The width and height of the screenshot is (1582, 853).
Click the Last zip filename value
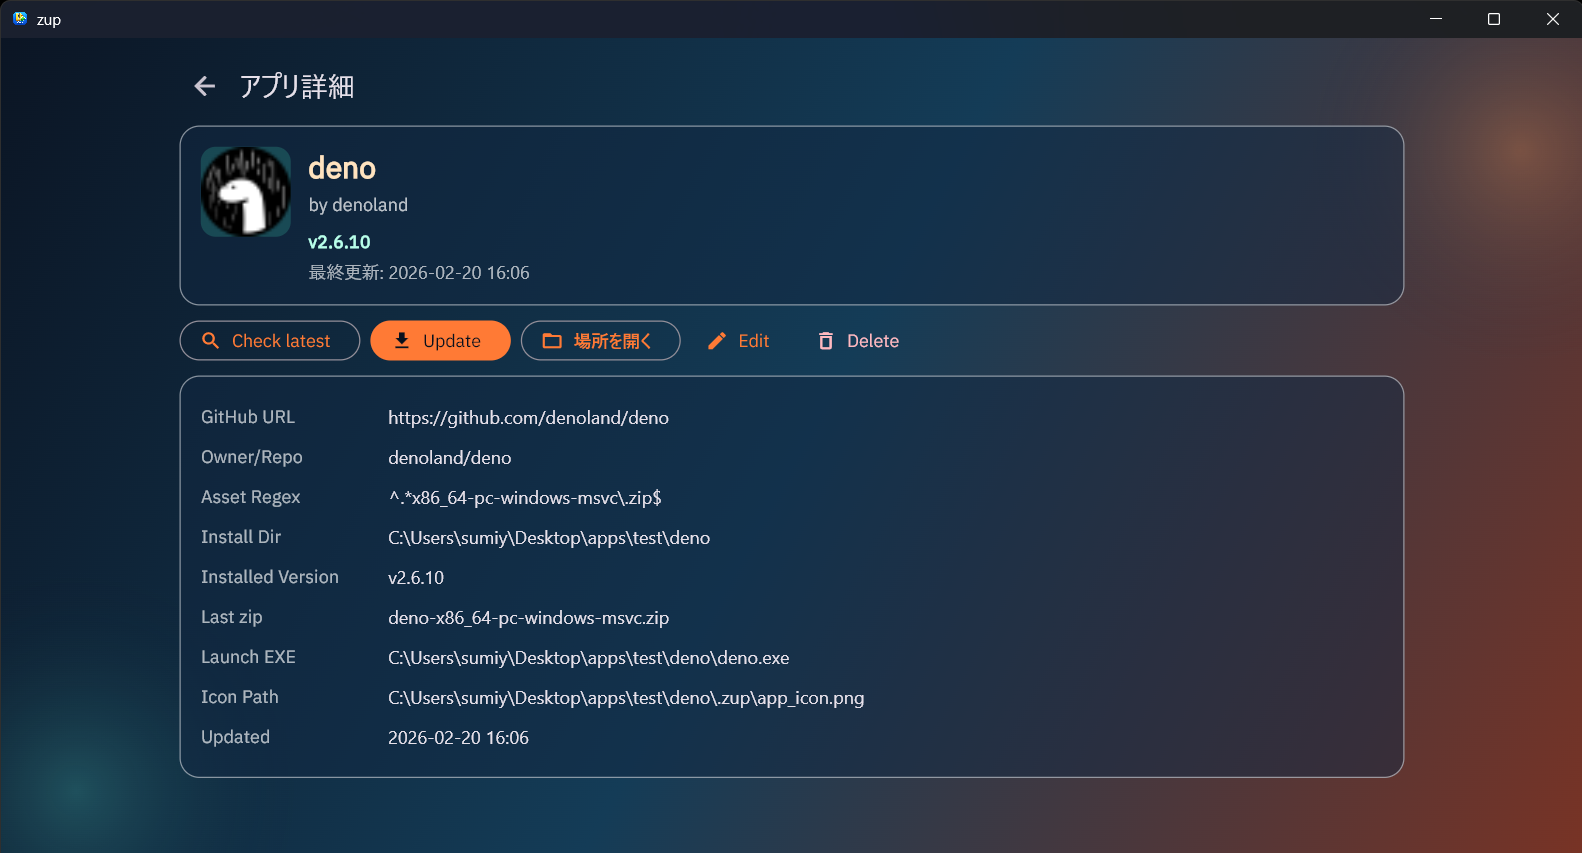528,618
